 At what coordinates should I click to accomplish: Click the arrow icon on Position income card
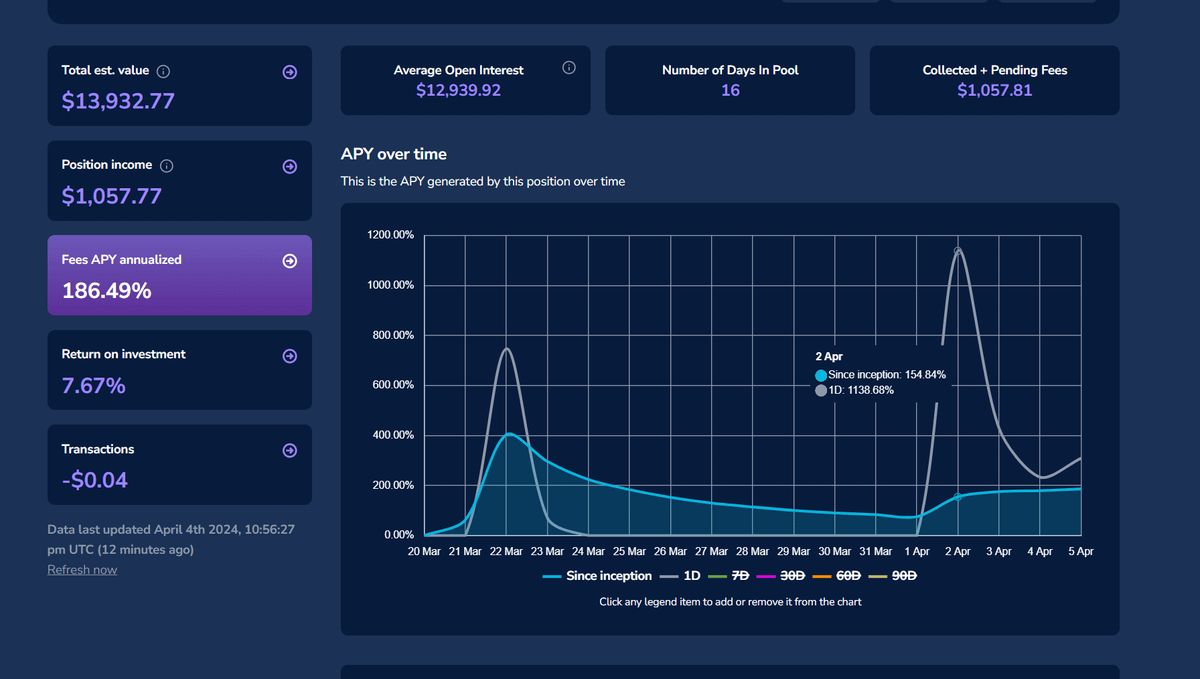(x=290, y=167)
